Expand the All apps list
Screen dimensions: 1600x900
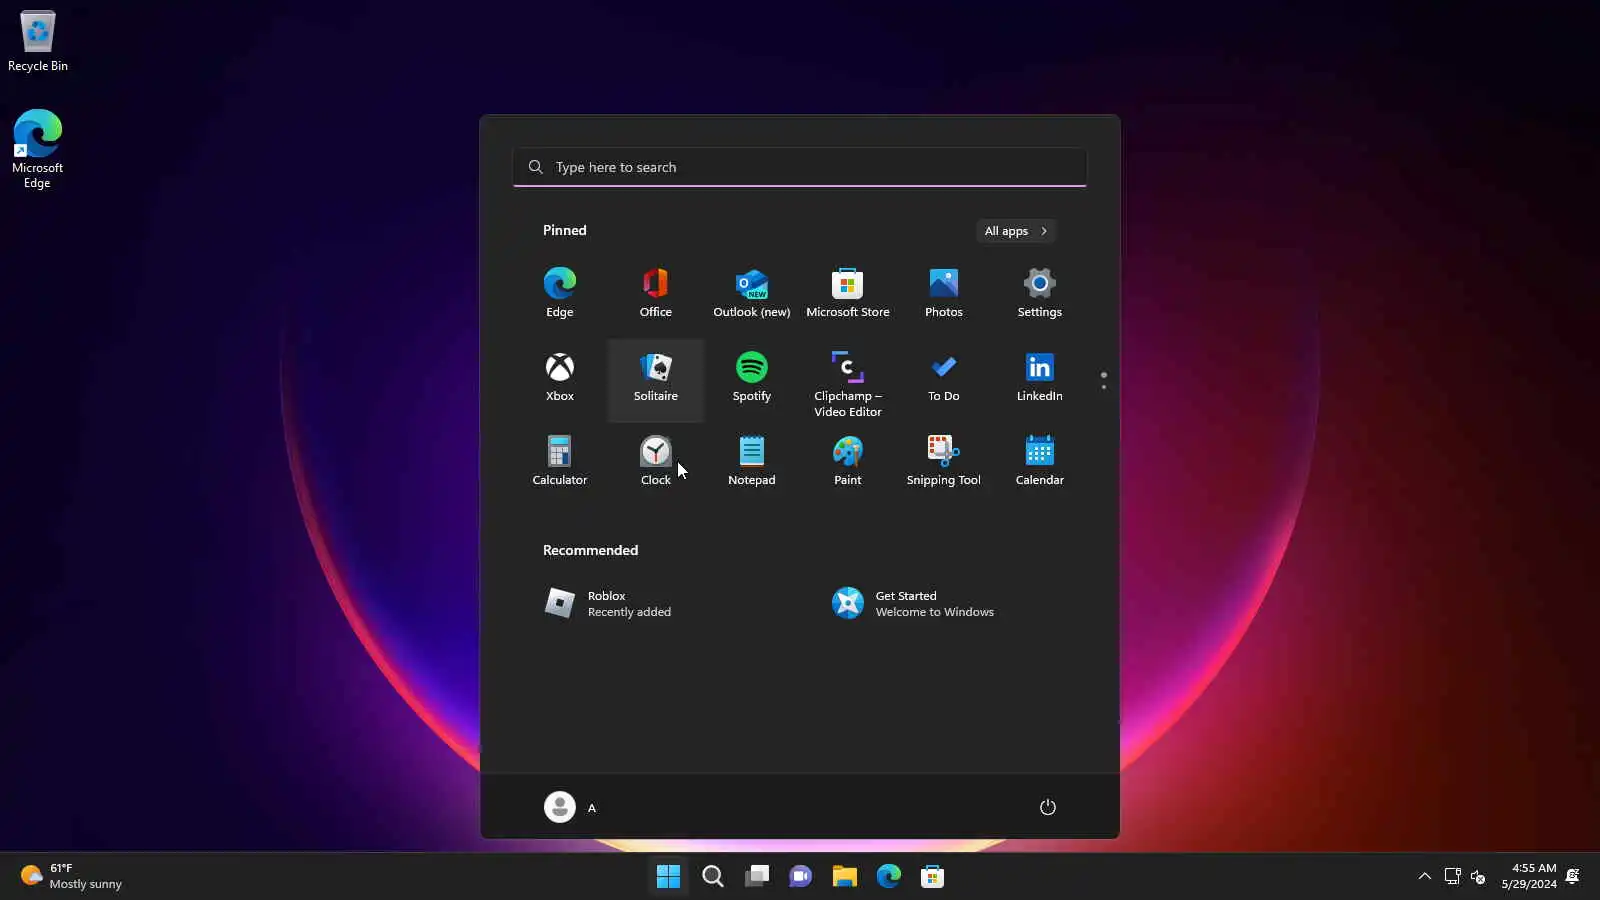tap(1016, 231)
